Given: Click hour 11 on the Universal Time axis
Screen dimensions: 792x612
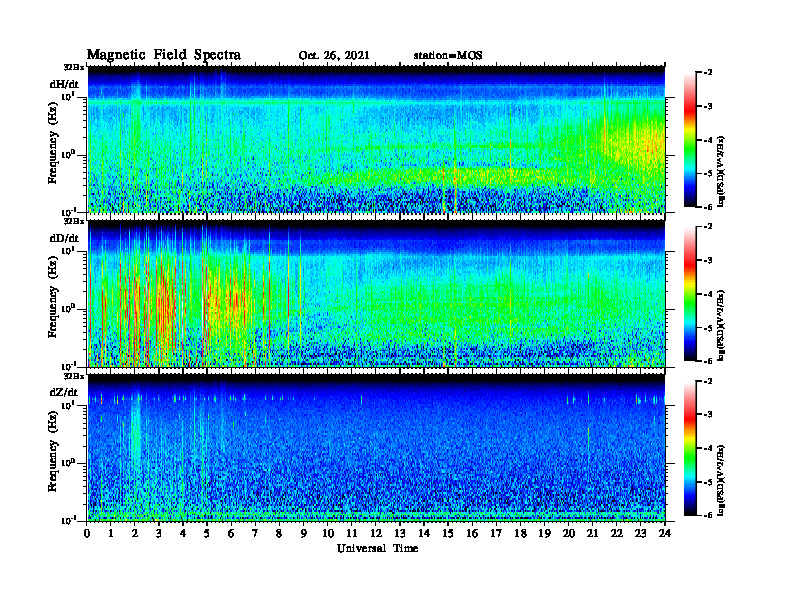Looking at the screenshot, I should click(x=352, y=534).
